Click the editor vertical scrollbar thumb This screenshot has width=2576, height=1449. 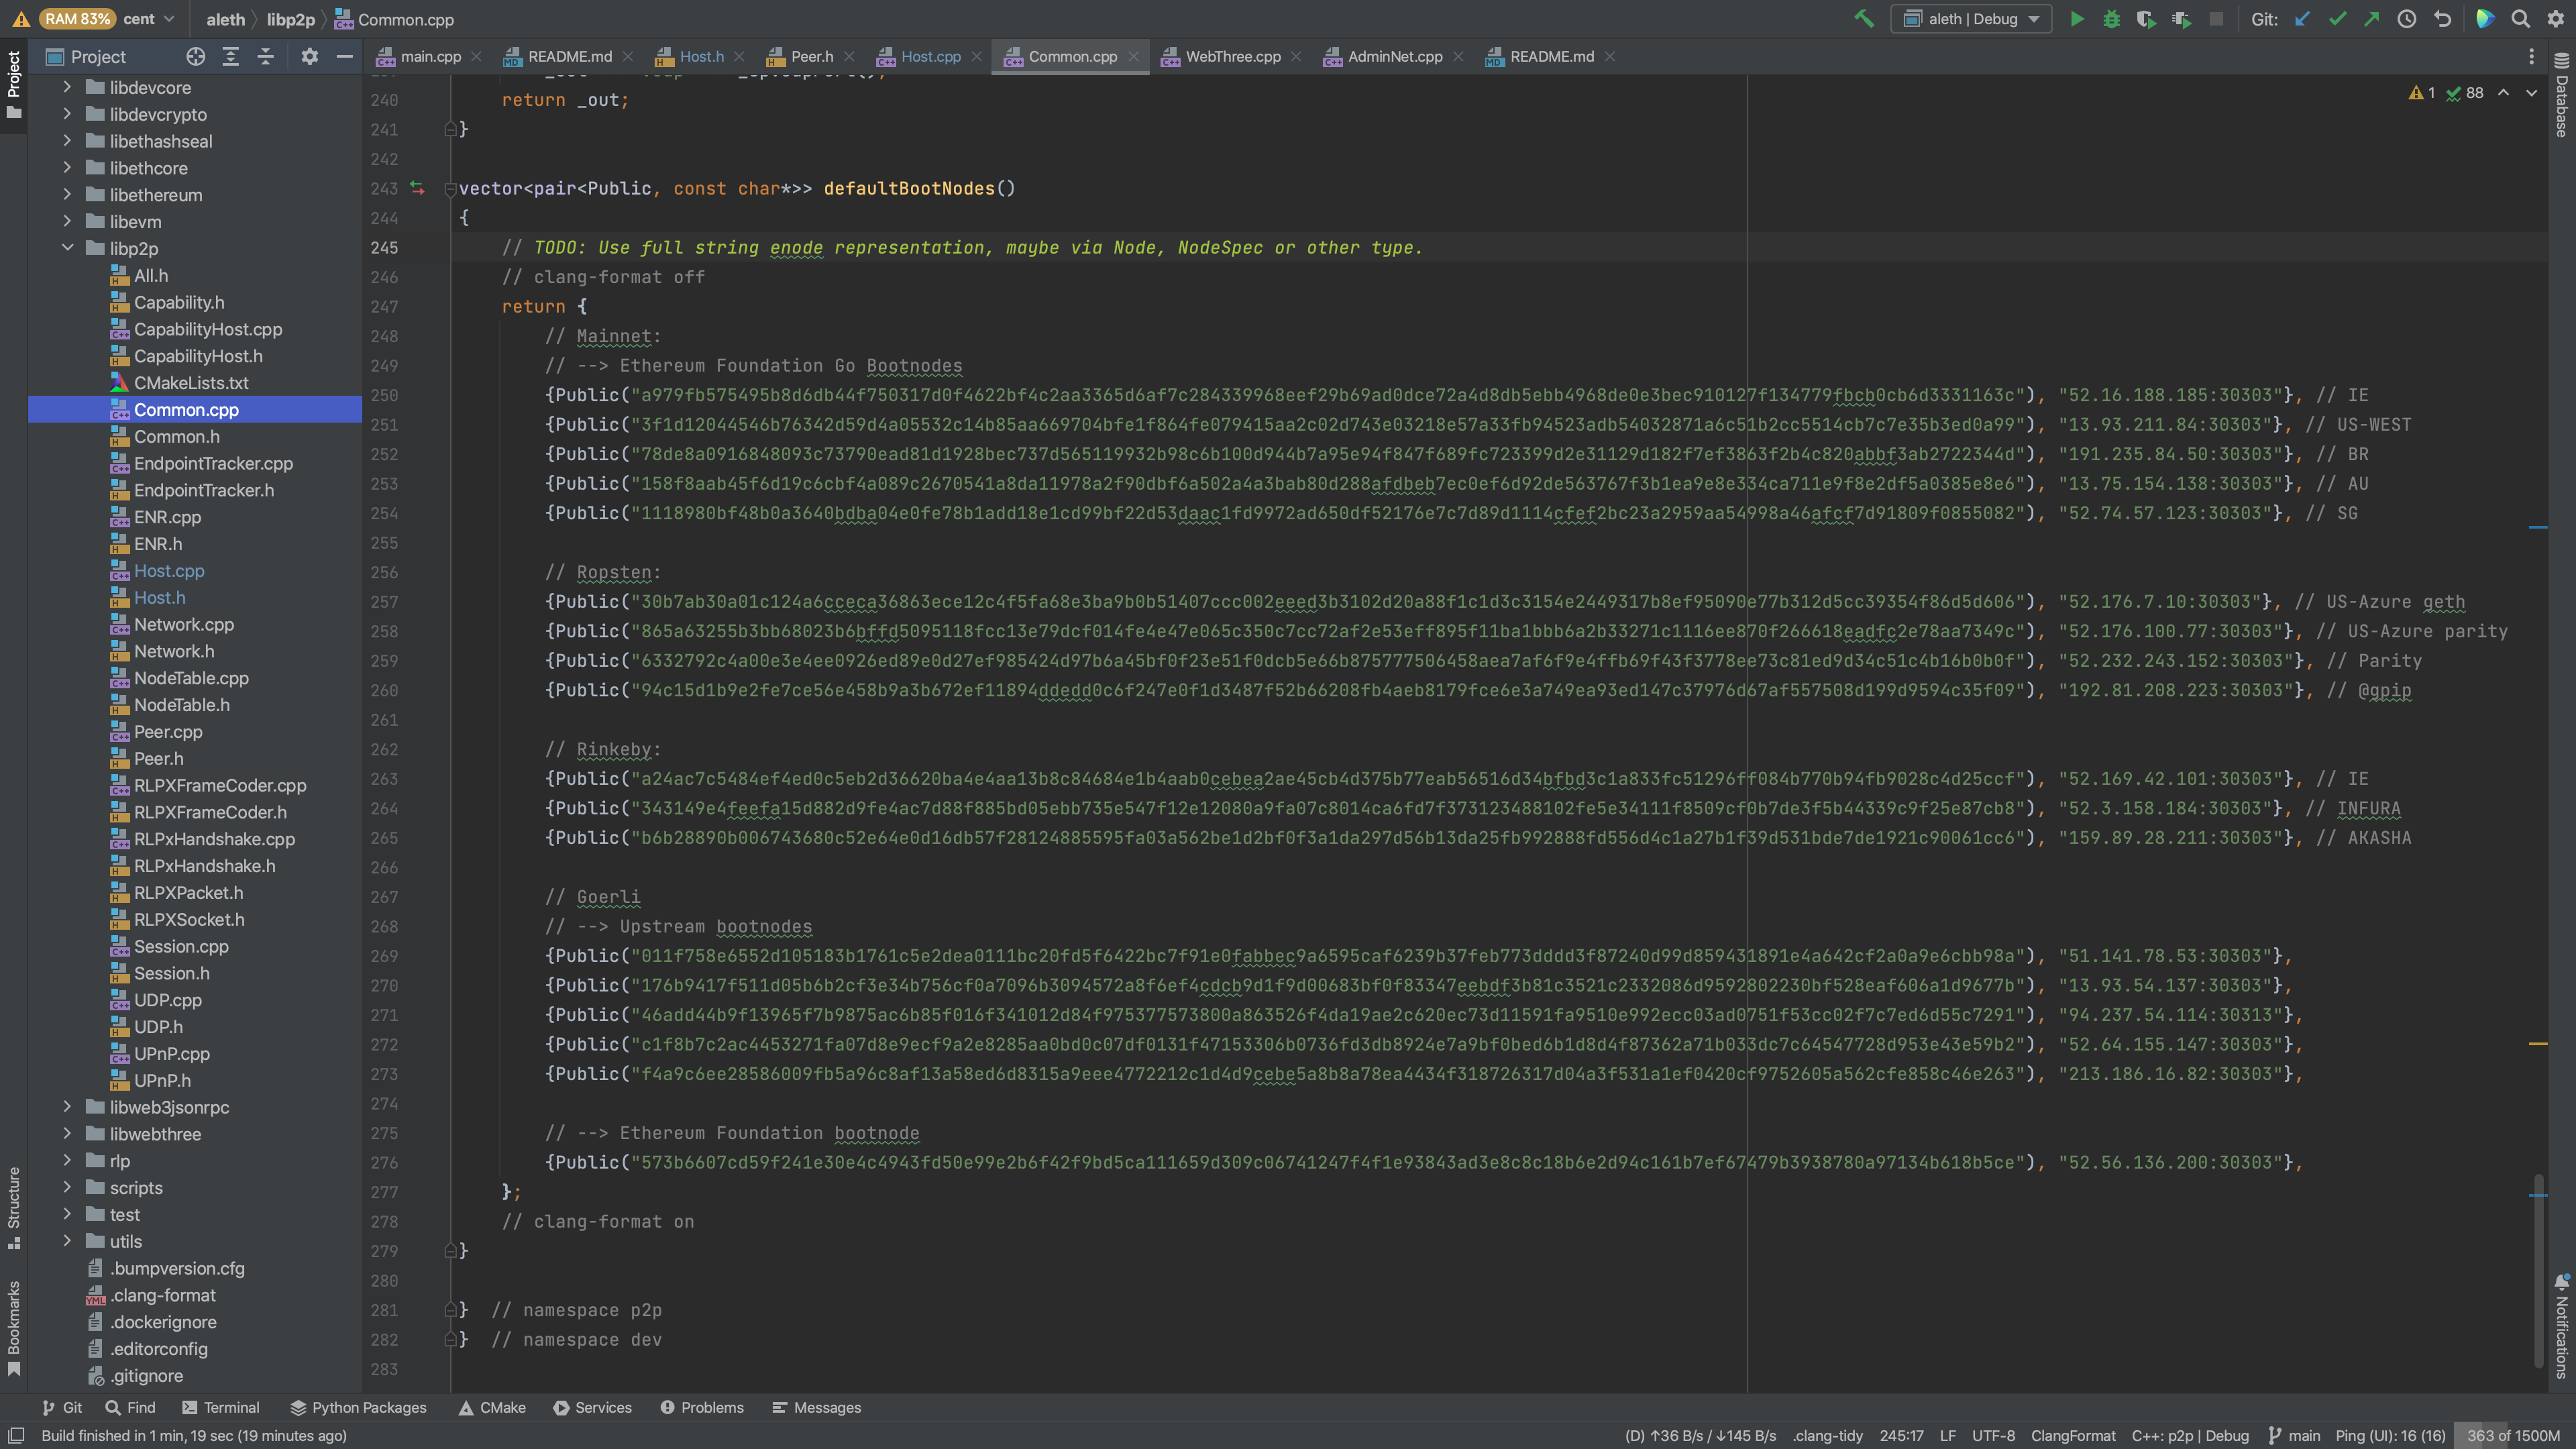click(x=2538, y=1270)
